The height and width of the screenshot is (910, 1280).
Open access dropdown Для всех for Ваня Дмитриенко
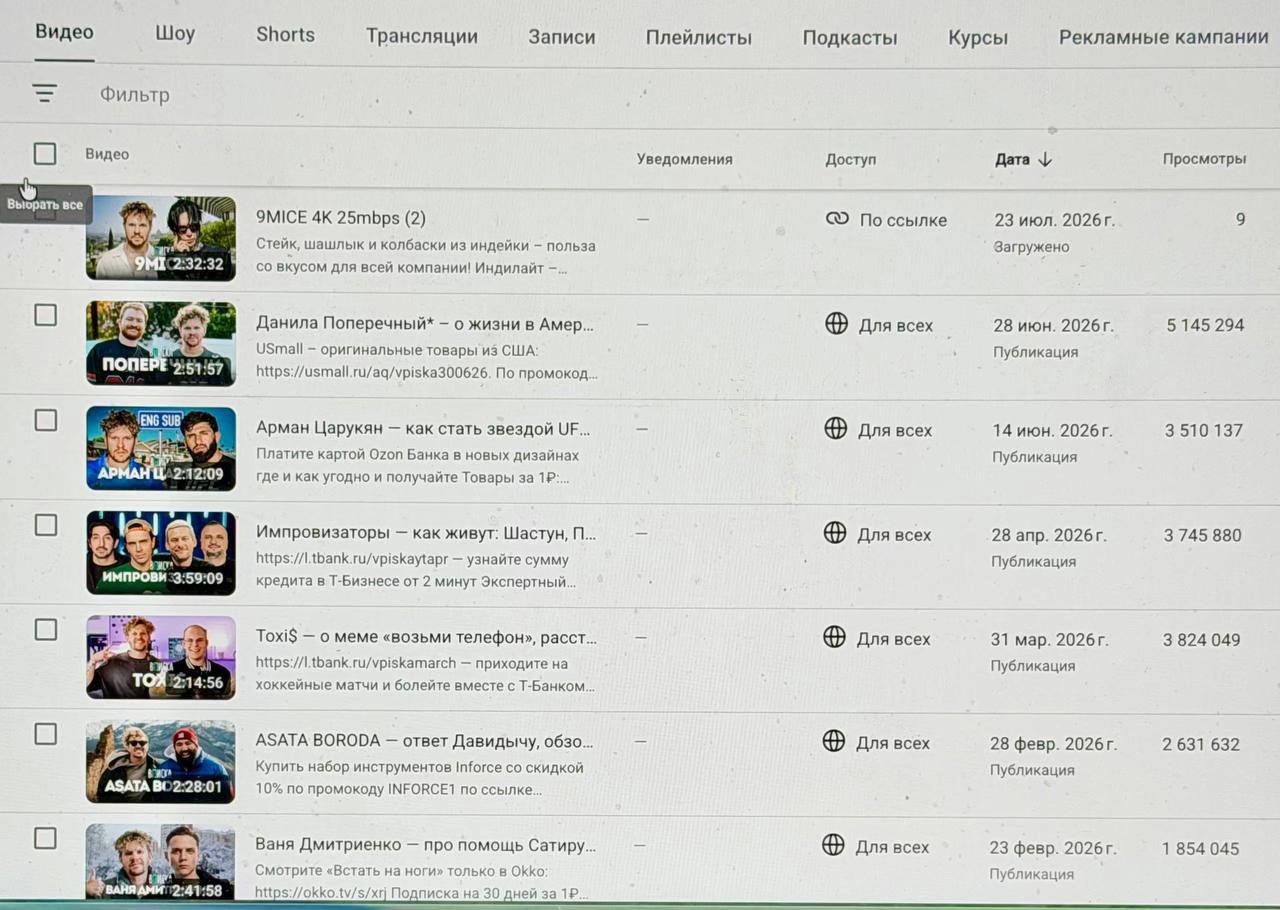coord(877,846)
